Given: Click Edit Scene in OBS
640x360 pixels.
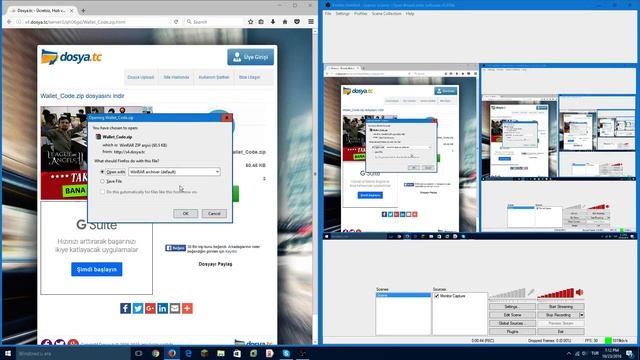Looking at the screenshot, I should pyautogui.click(x=512, y=315).
